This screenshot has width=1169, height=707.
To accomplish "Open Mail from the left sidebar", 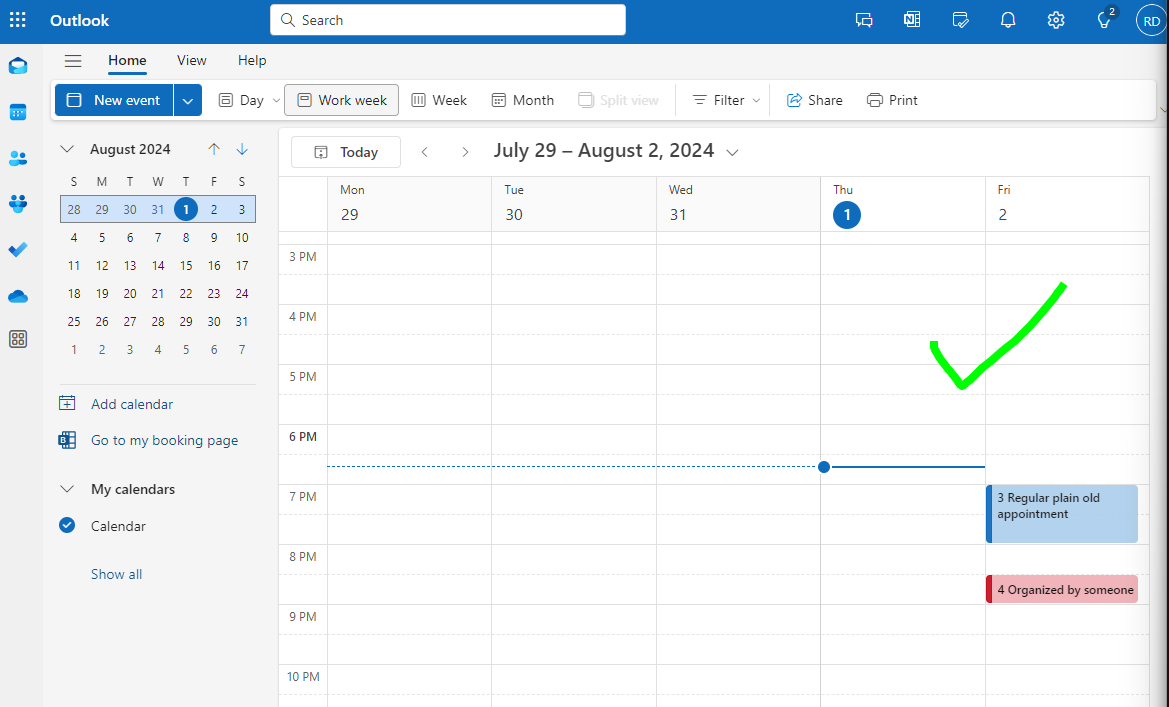I will (x=18, y=66).
